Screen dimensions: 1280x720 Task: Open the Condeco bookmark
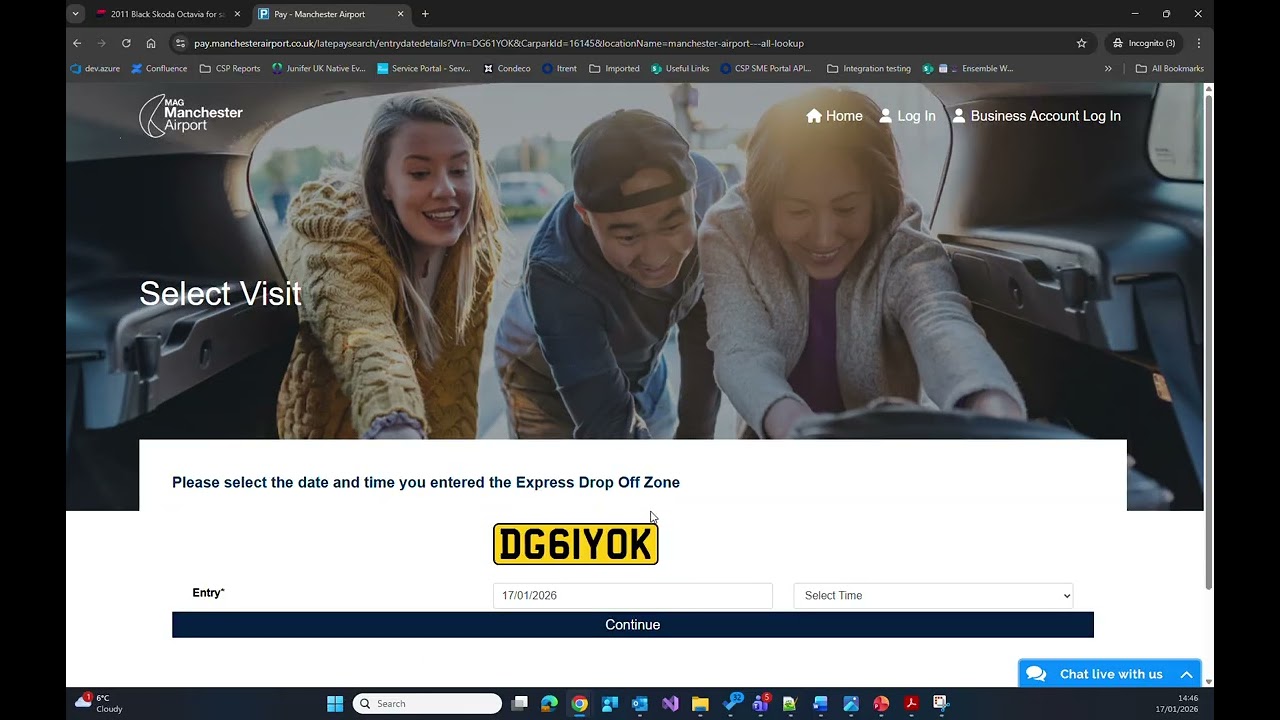[507, 69]
